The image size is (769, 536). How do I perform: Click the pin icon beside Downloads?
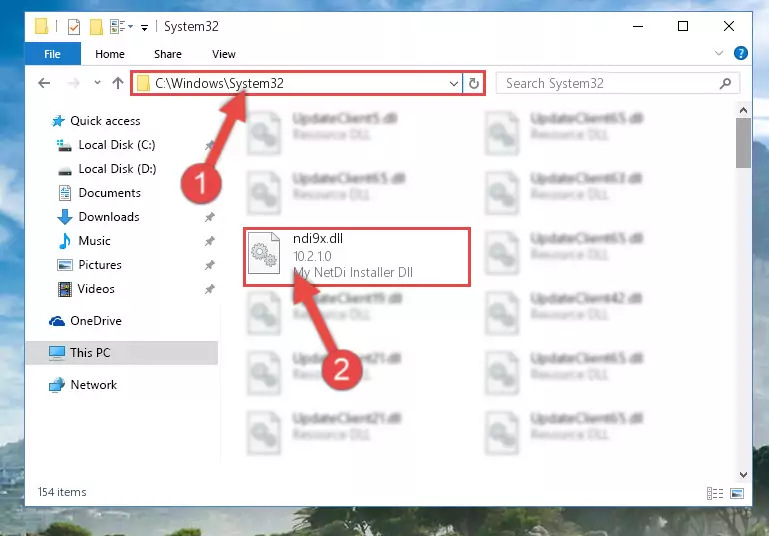(209, 217)
